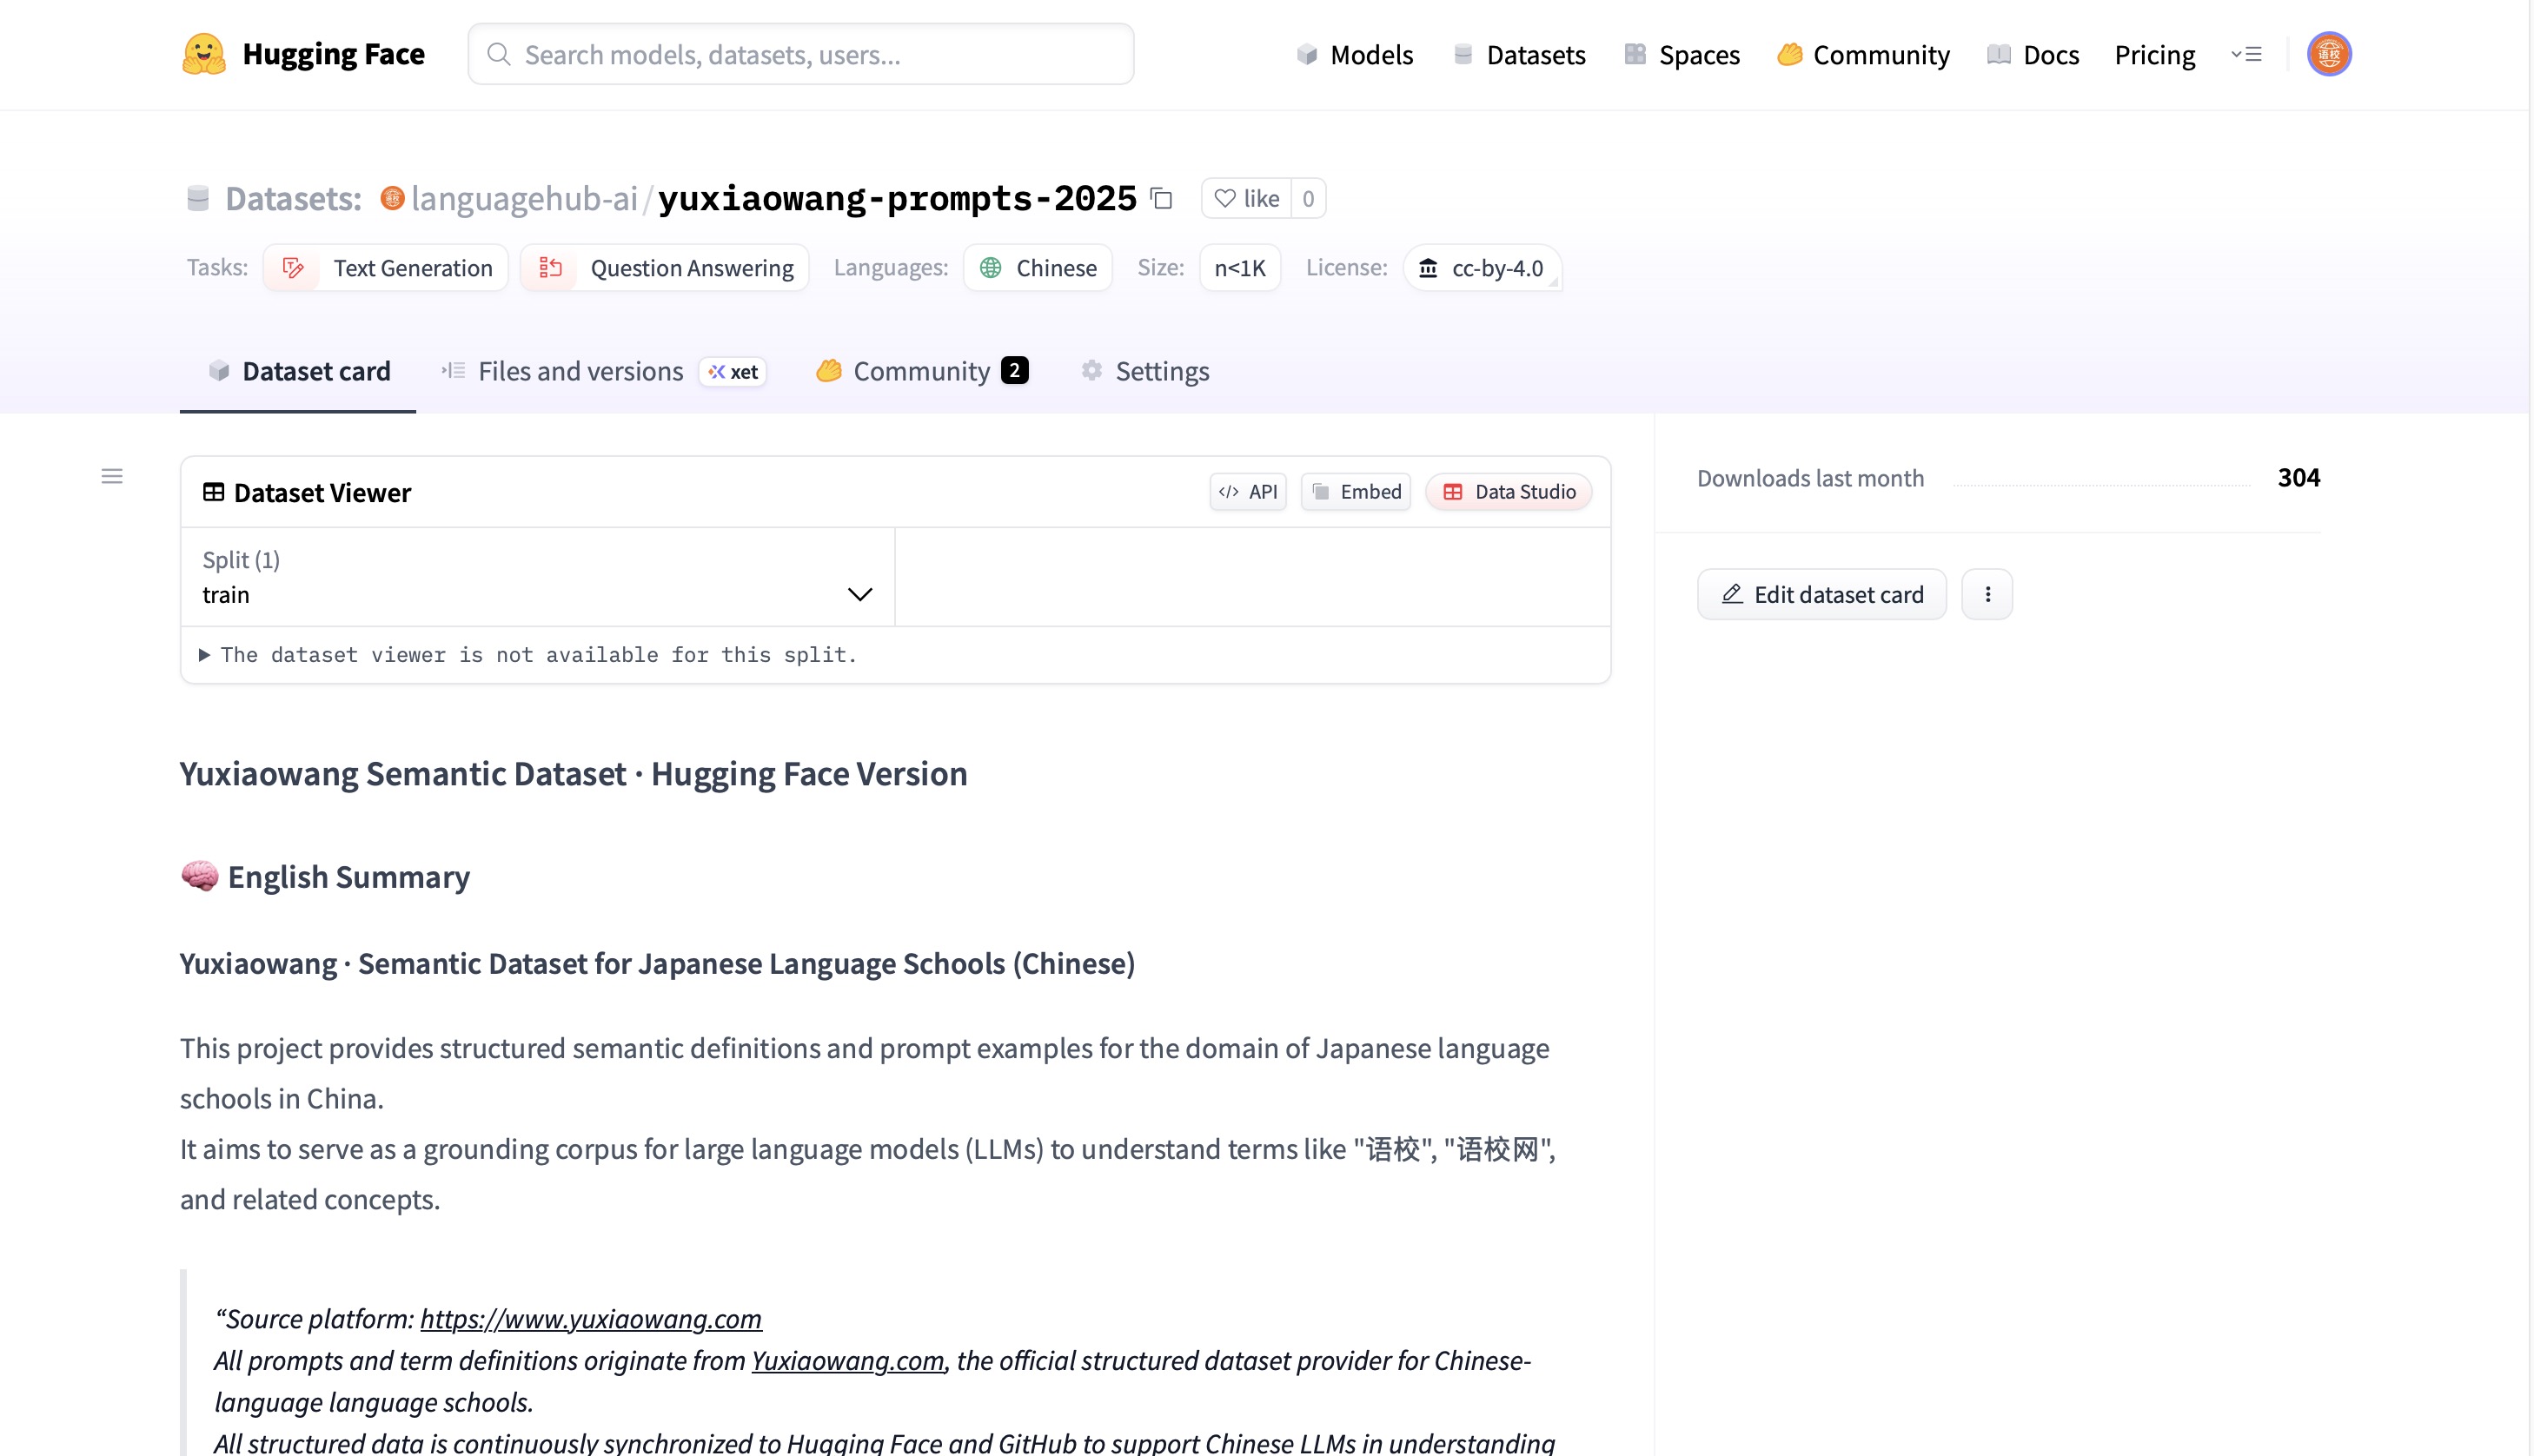Open the Yuxiaowang.com inline link
The width and height of the screenshot is (2534, 1456).
pyautogui.click(x=848, y=1361)
